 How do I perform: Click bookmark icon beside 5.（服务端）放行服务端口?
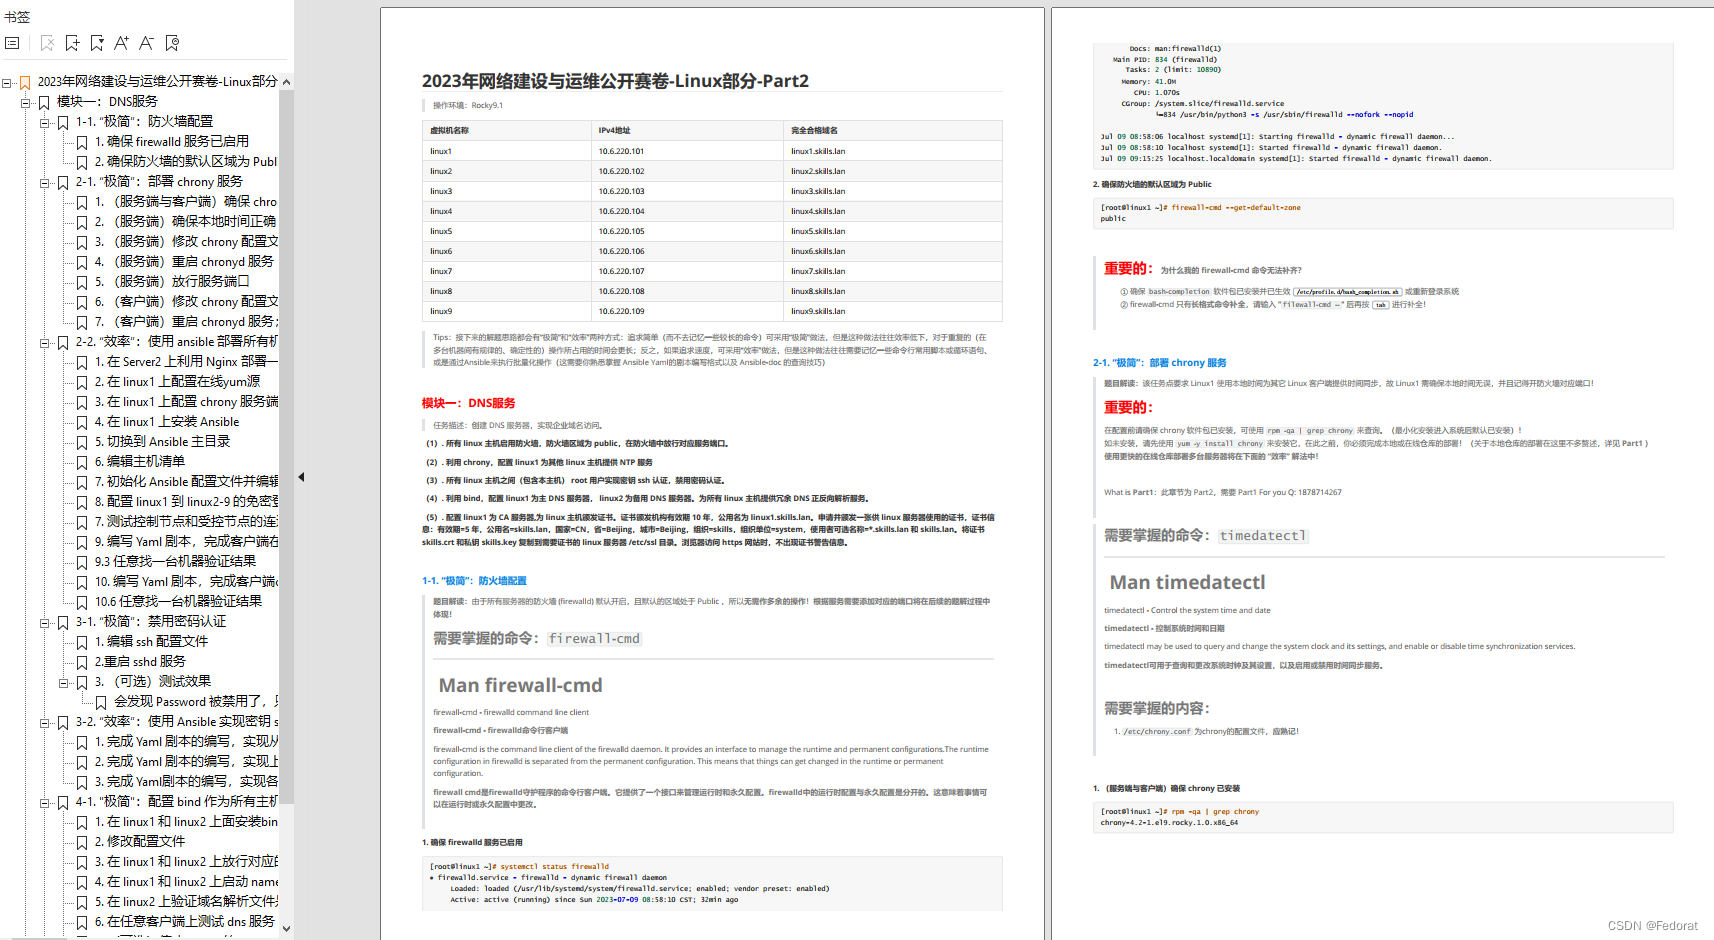tap(82, 282)
